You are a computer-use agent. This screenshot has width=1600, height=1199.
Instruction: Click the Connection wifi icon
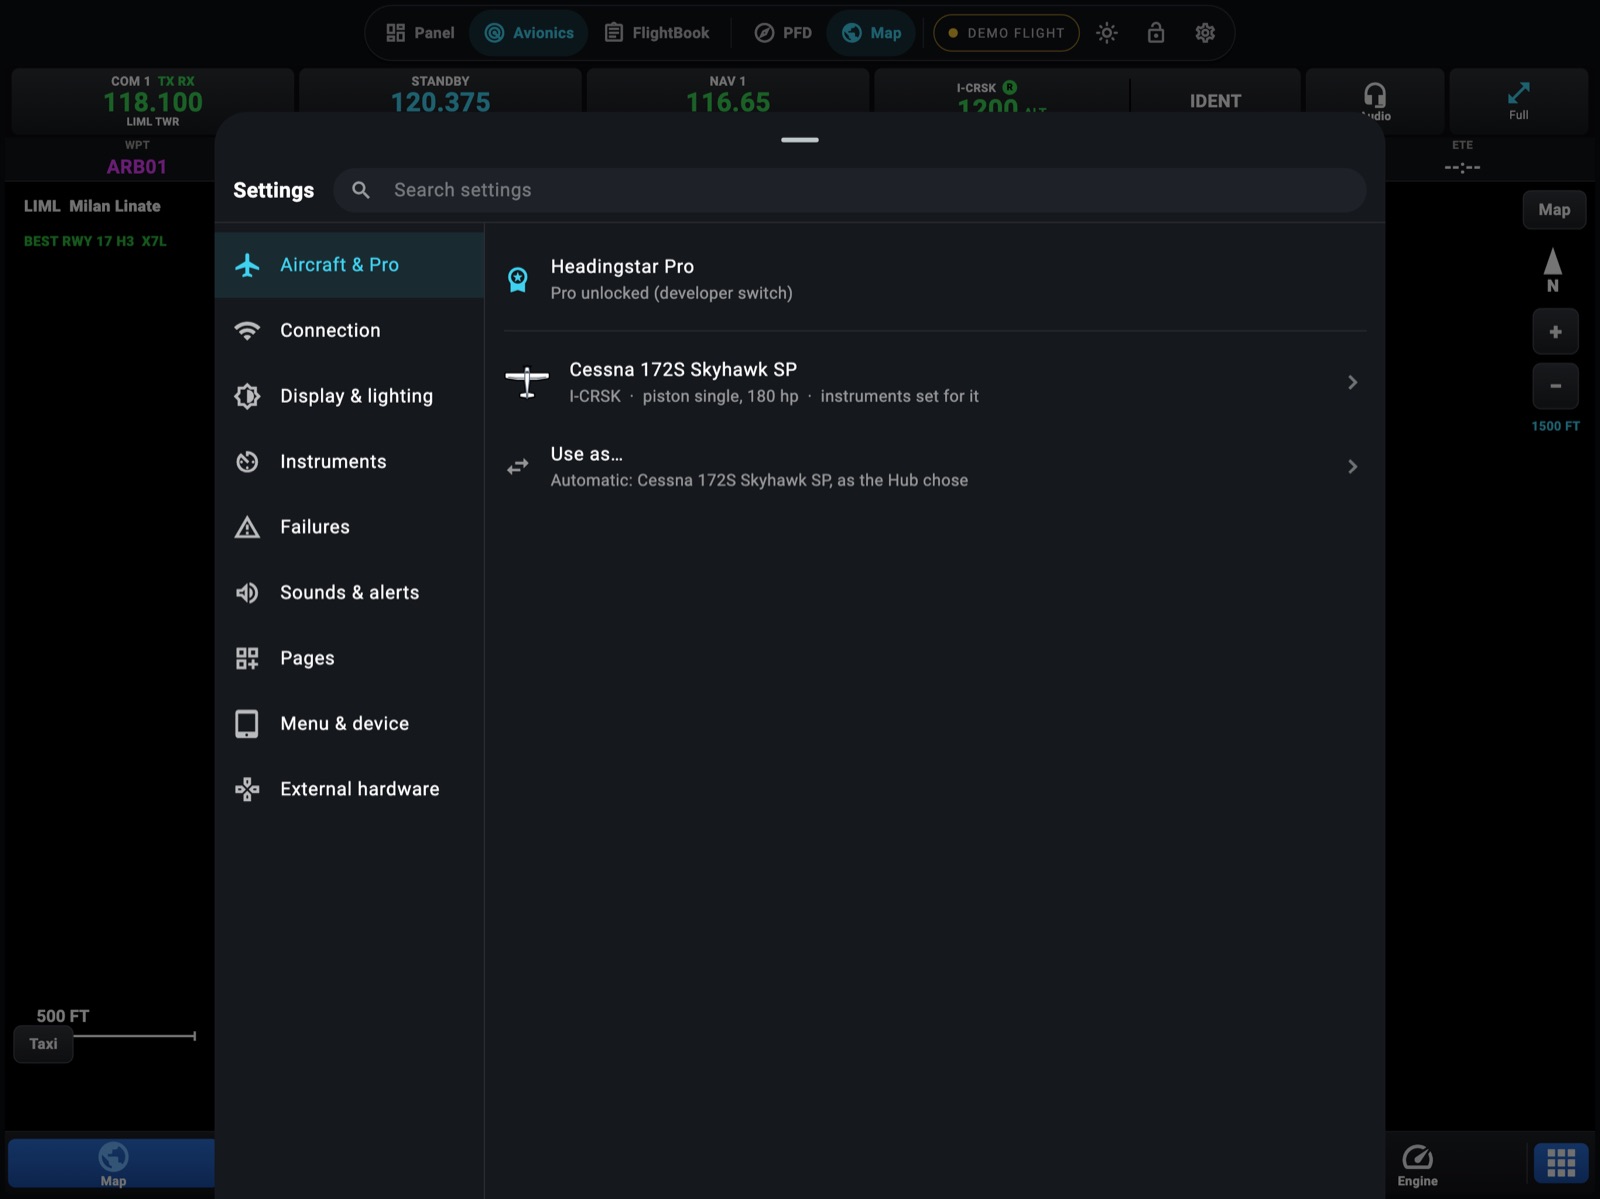[x=247, y=330]
